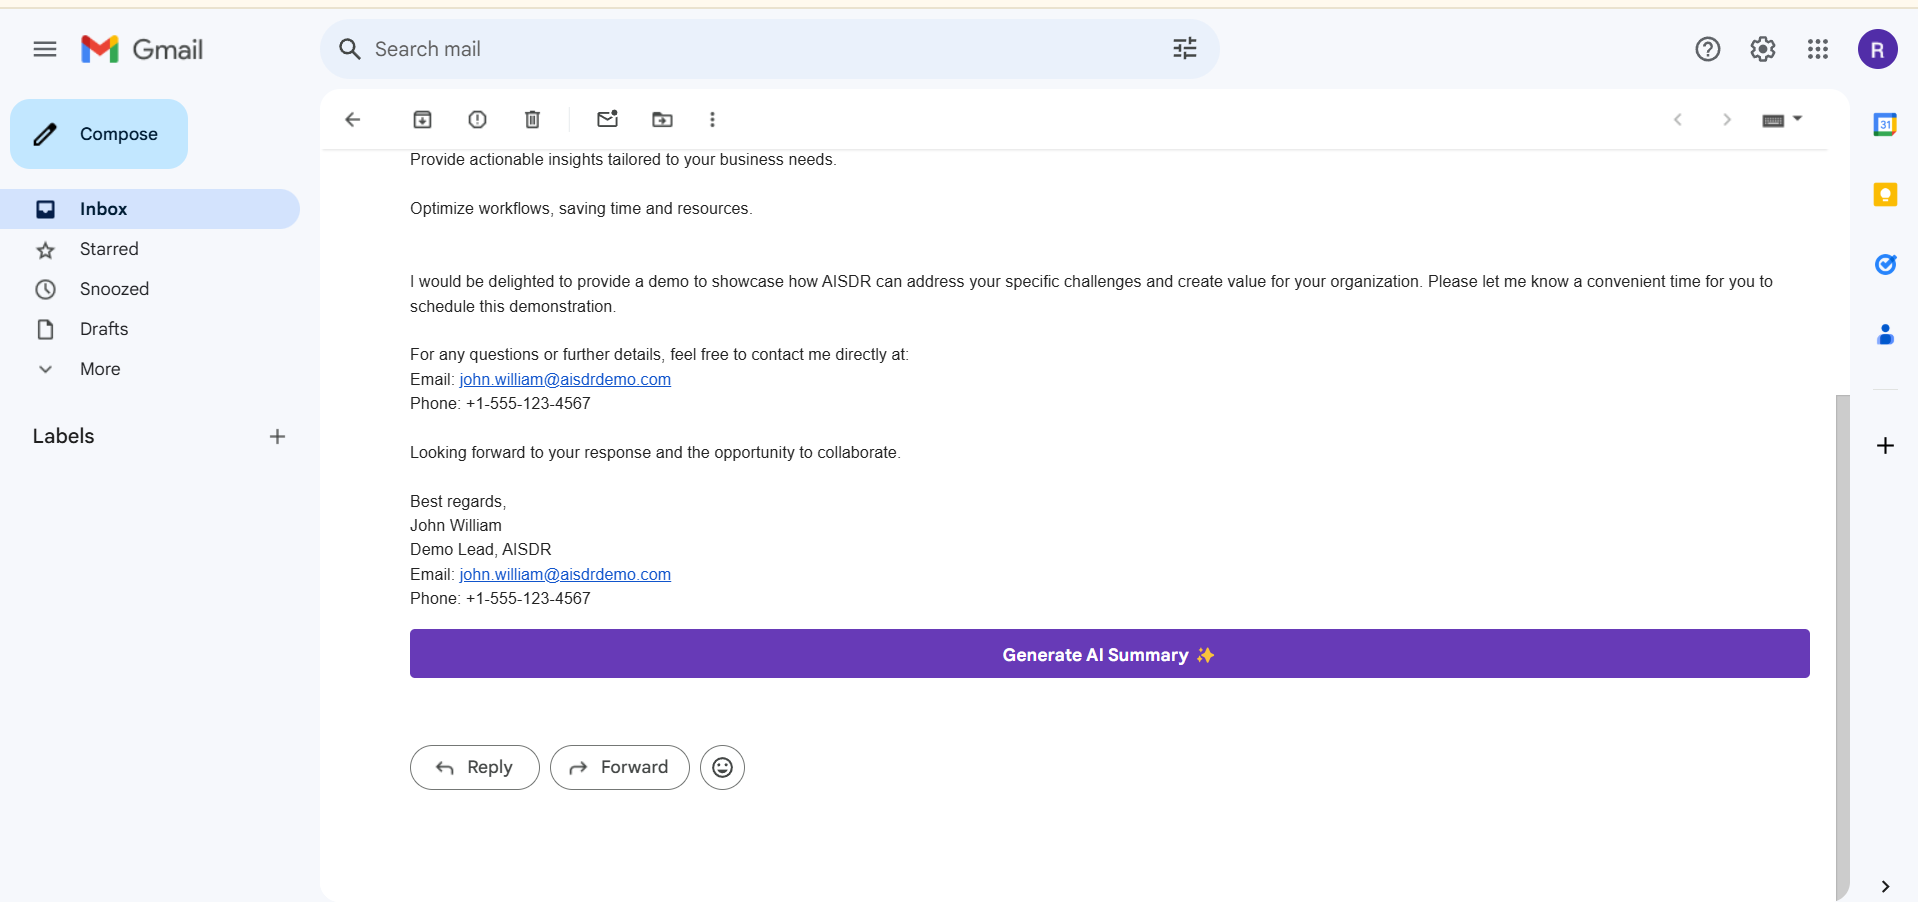
Task: Go to newer email arrow
Action: click(x=1678, y=120)
